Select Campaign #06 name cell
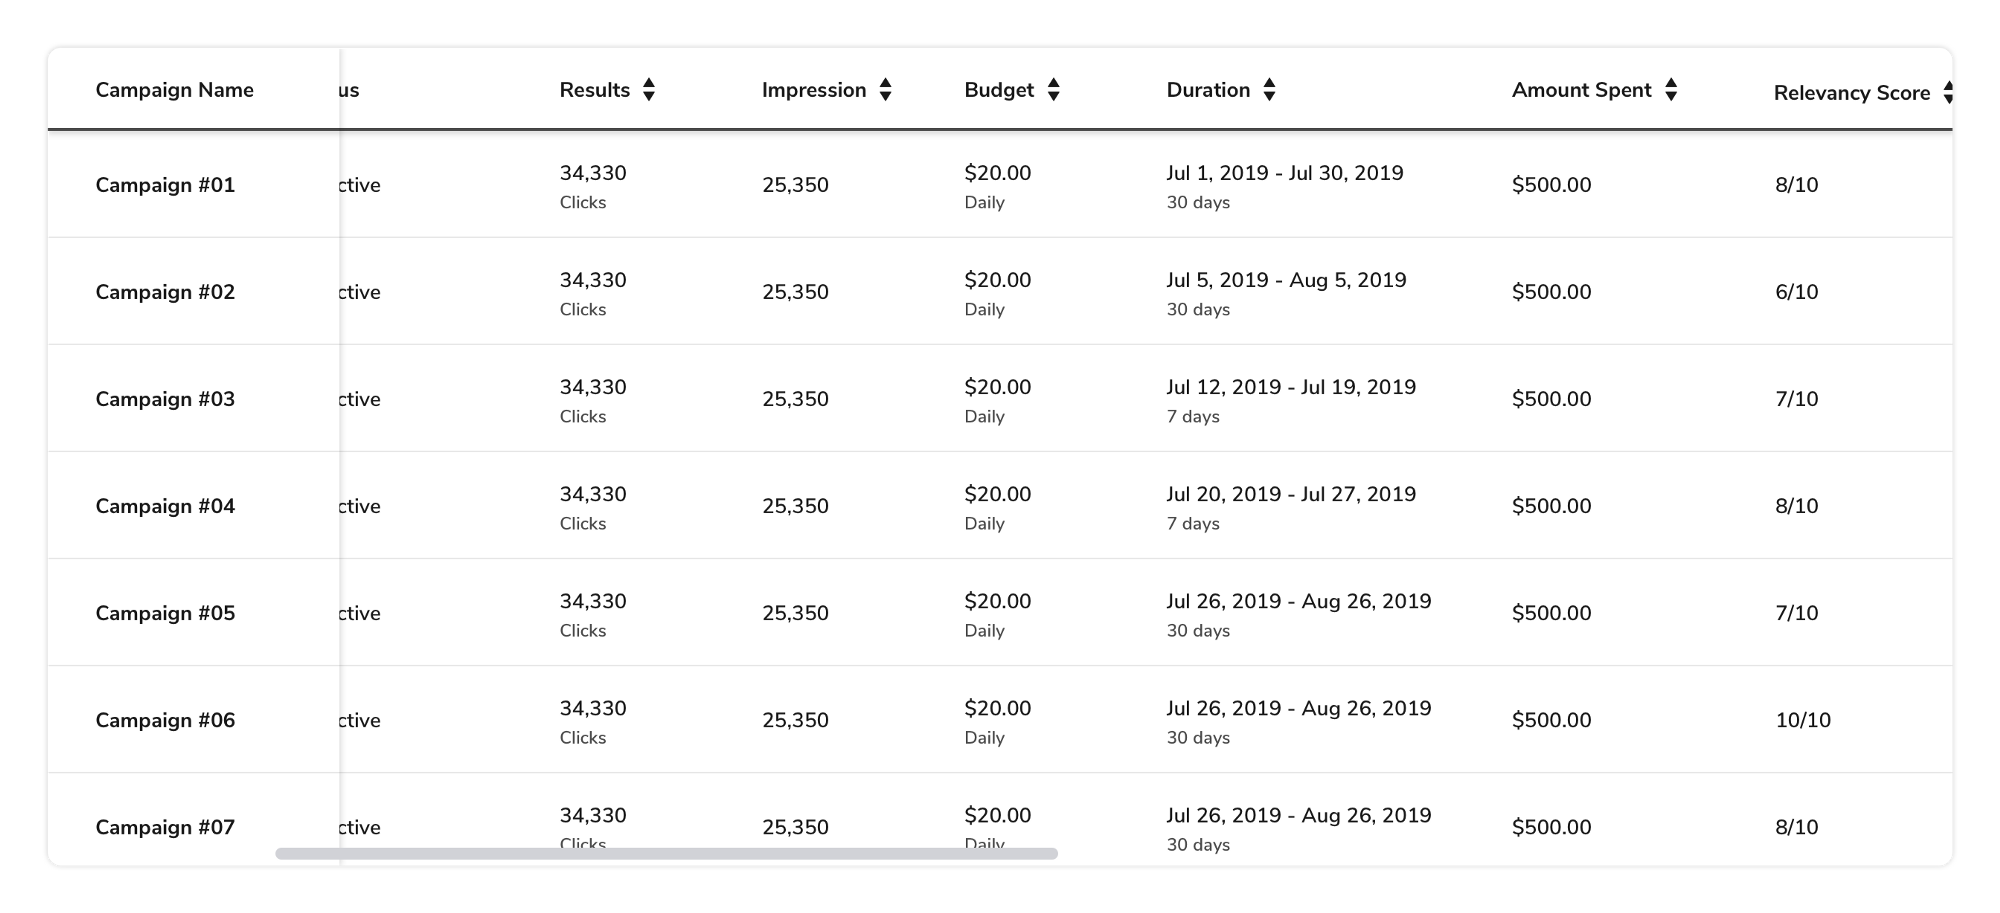The image size is (2000, 913). 165,720
